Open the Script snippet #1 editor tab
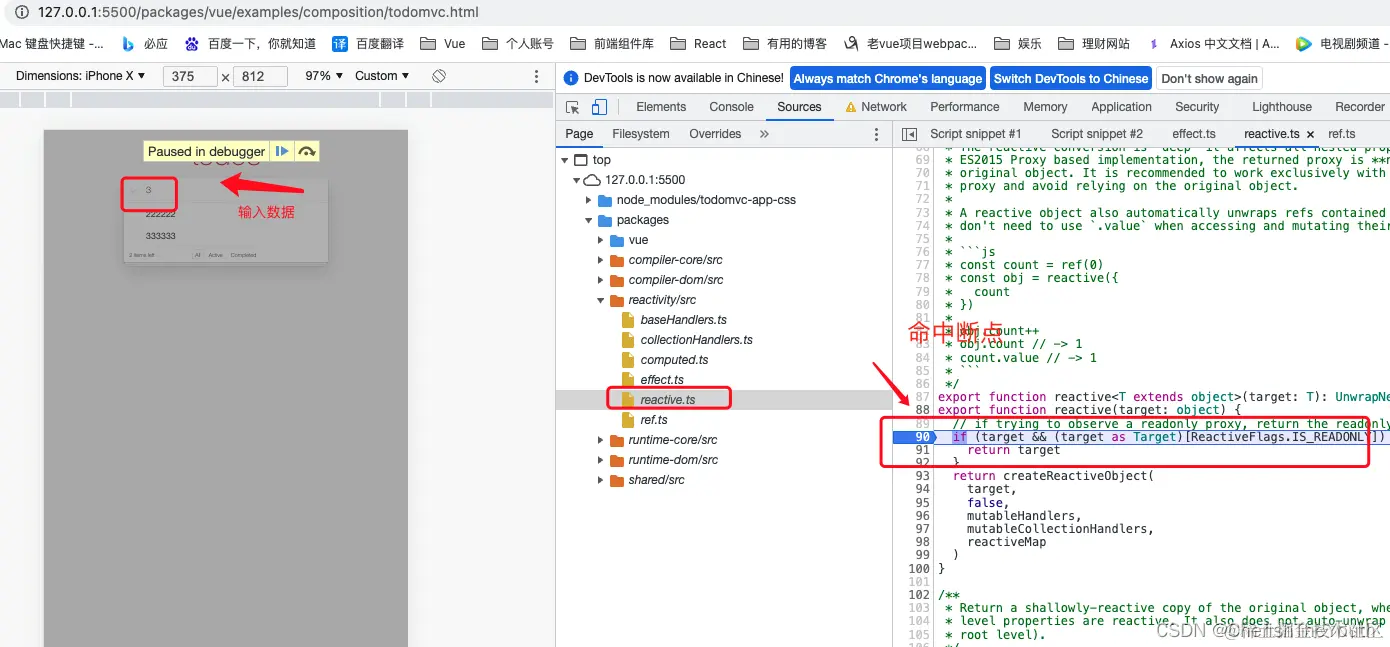 975,134
